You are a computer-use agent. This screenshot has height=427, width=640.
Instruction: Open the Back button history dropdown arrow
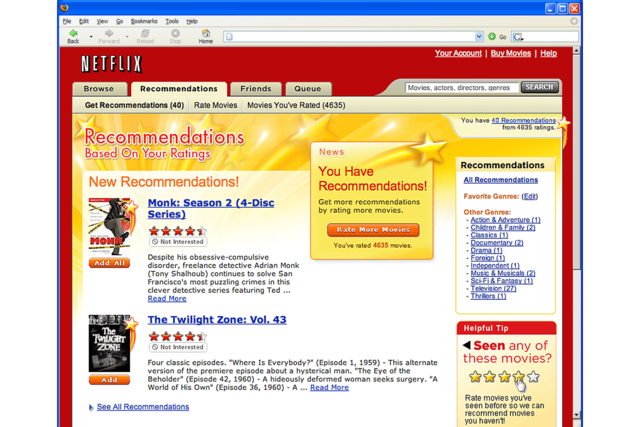[x=91, y=37]
